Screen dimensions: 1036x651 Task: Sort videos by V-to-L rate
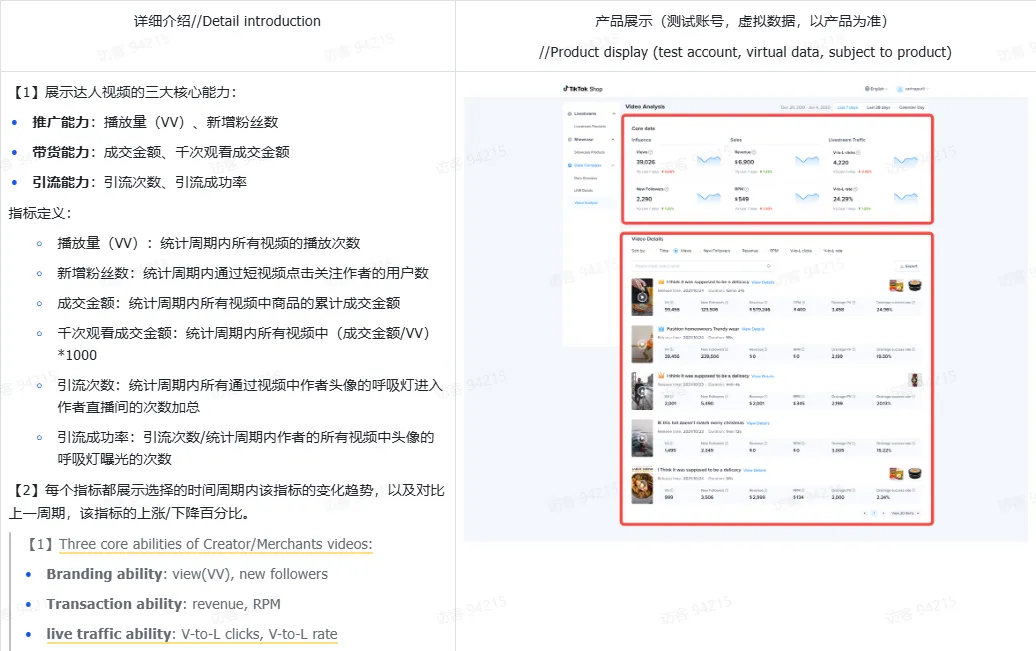831,250
